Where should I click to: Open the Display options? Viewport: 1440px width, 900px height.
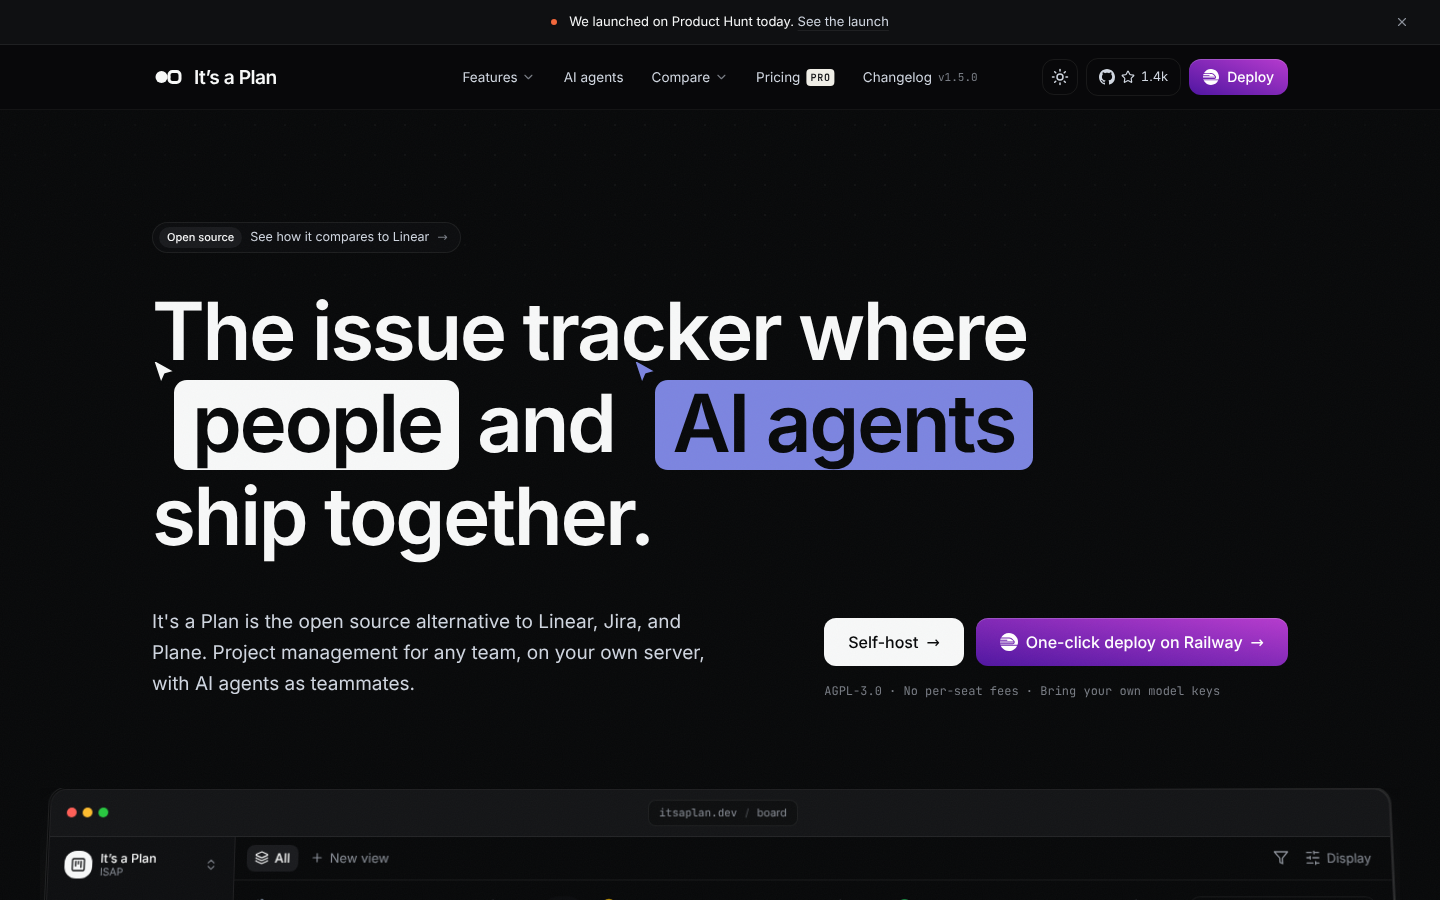coord(1338,858)
